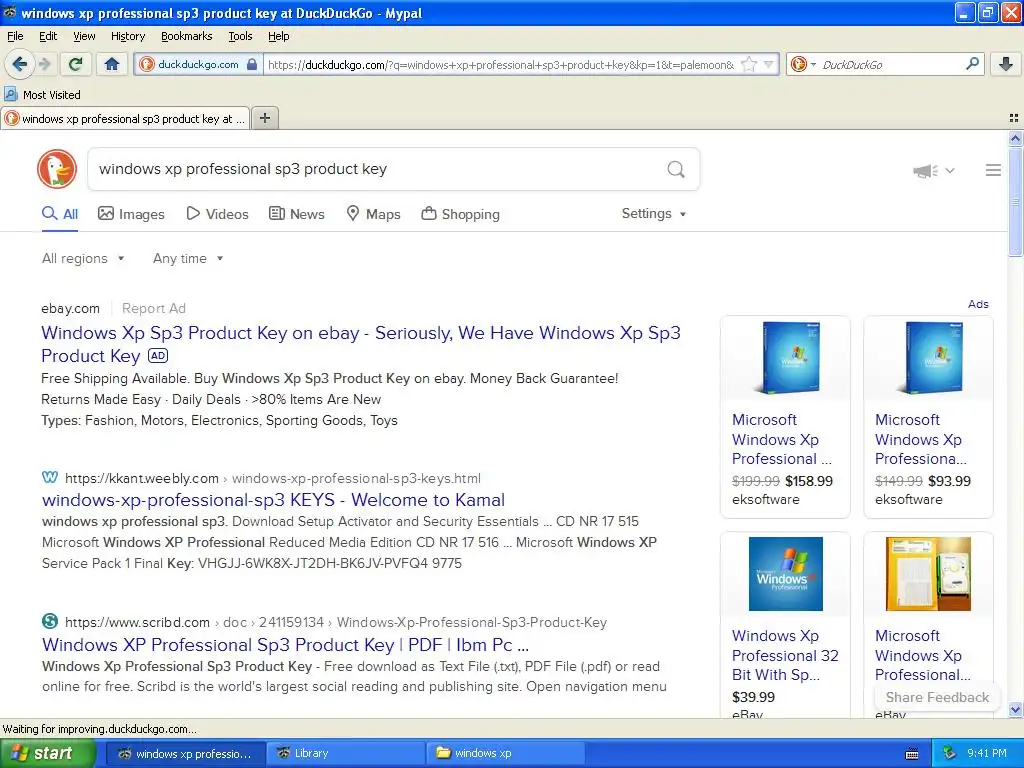The height and width of the screenshot is (768, 1024).
Task: Click the Report Ad link
Action: point(154,308)
